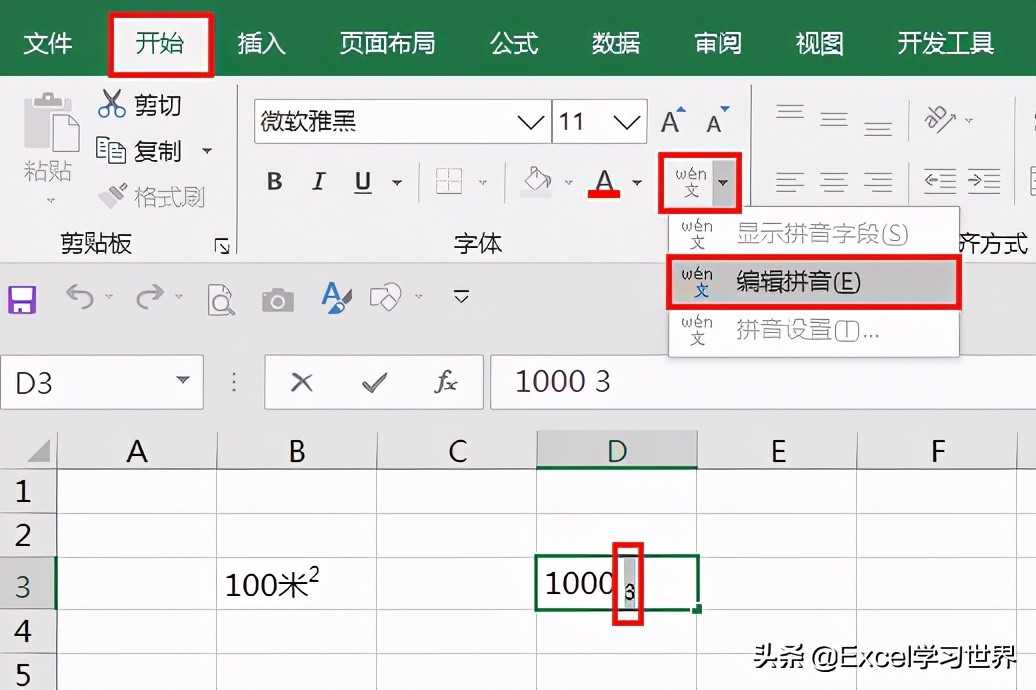Select 显示拼音字段(S) menu item
This screenshot has width=1036, height=690.
point(813,233)
